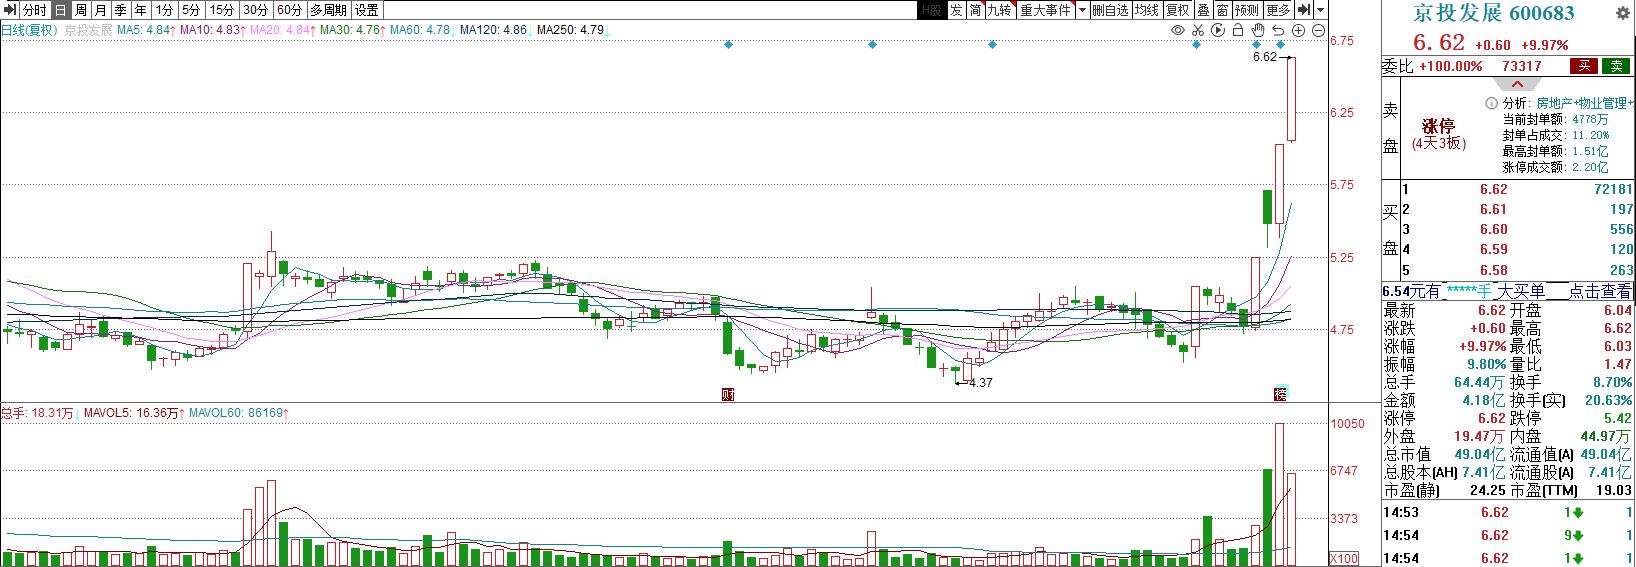Viewport: 1636px width, 567px height.
Task: Select the 月 monthly period tab
Action: point(101,10)
